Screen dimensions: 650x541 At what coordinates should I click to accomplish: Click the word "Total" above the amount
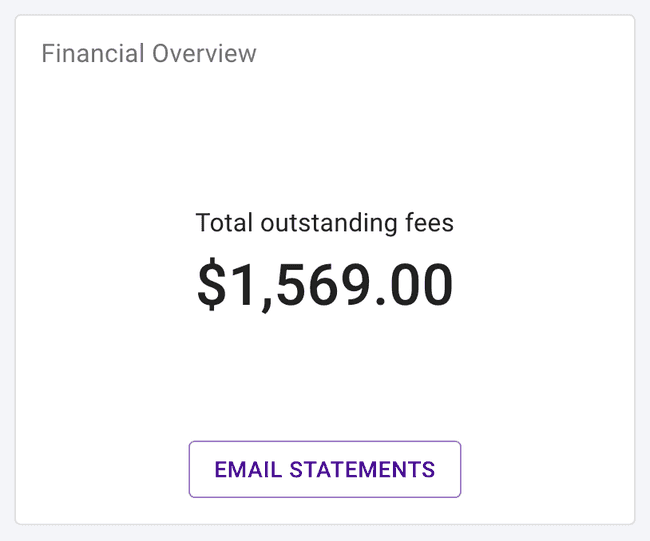click(224, 222)
